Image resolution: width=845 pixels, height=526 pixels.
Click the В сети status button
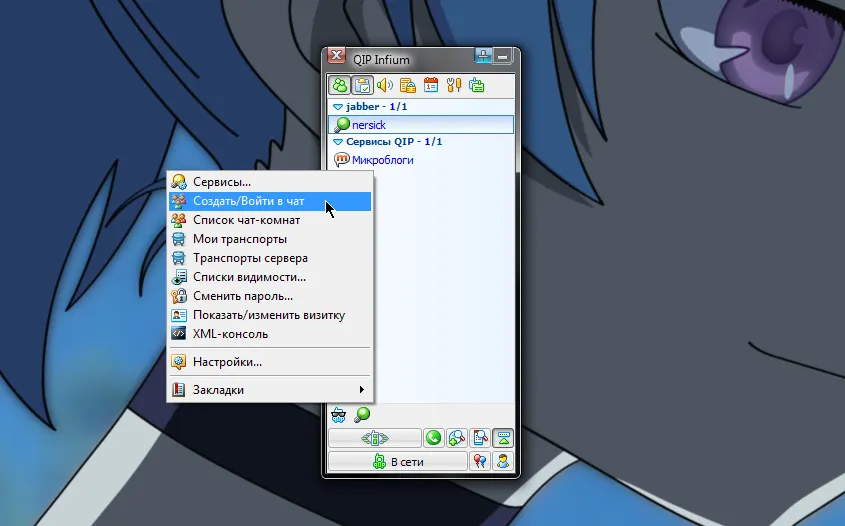click(398, 461)
